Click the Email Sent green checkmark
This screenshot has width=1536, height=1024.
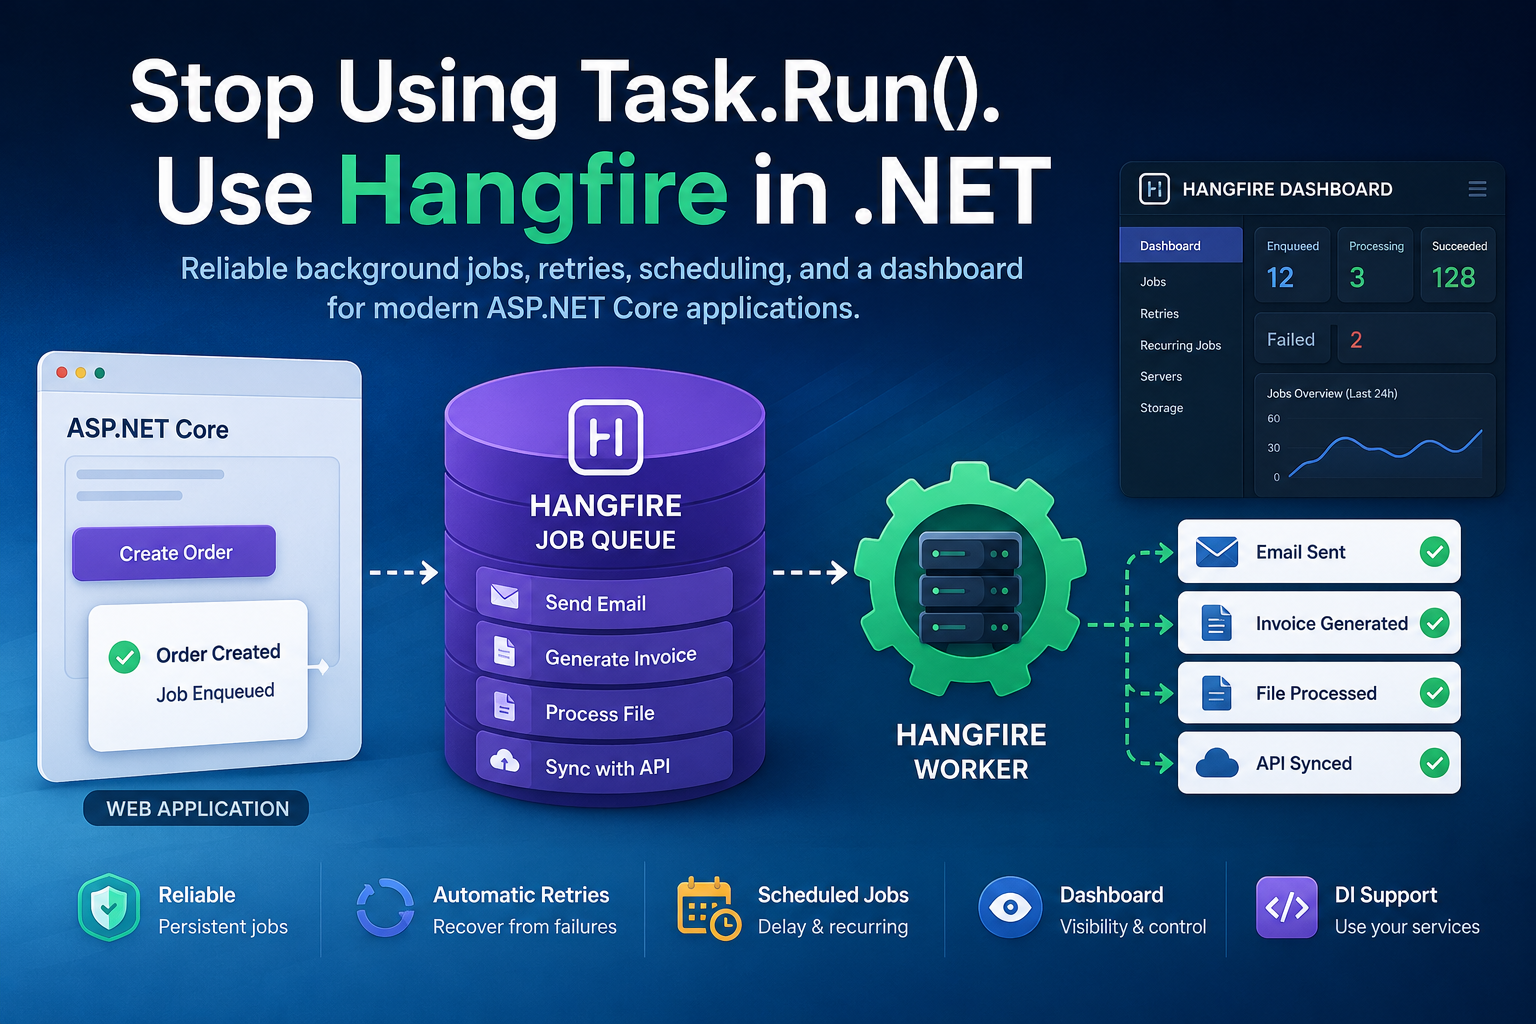1434,551
